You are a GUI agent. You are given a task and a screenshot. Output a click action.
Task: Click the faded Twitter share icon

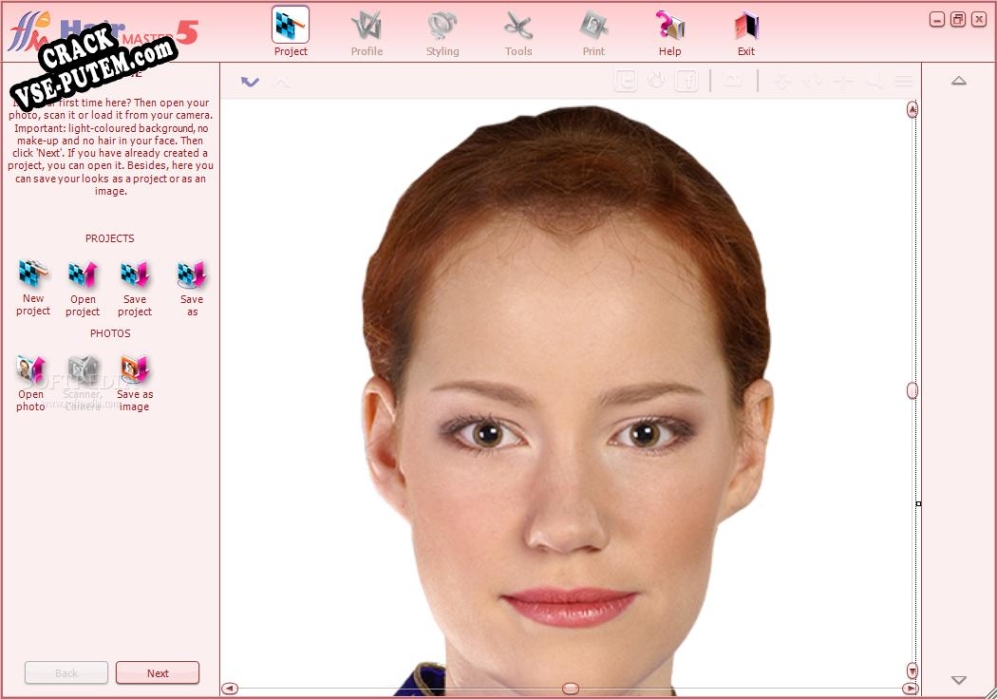[x=626, y=81]
